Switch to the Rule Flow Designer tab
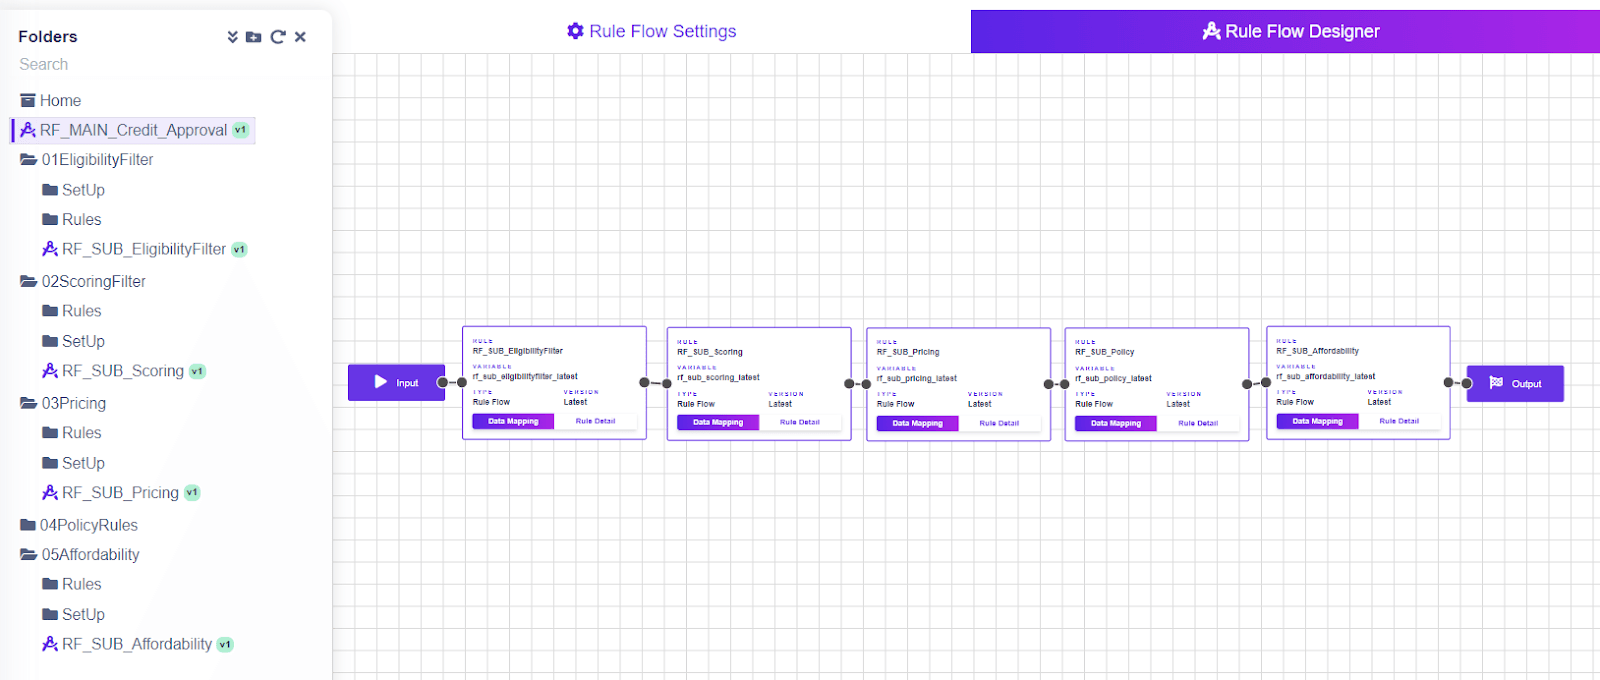Image resolution: width=1600 pixels, height=680 pixels. point(1285,32)
